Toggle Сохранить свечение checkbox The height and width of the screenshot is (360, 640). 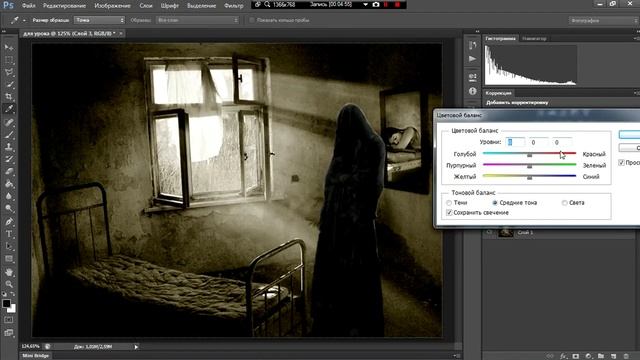point(449,213)
